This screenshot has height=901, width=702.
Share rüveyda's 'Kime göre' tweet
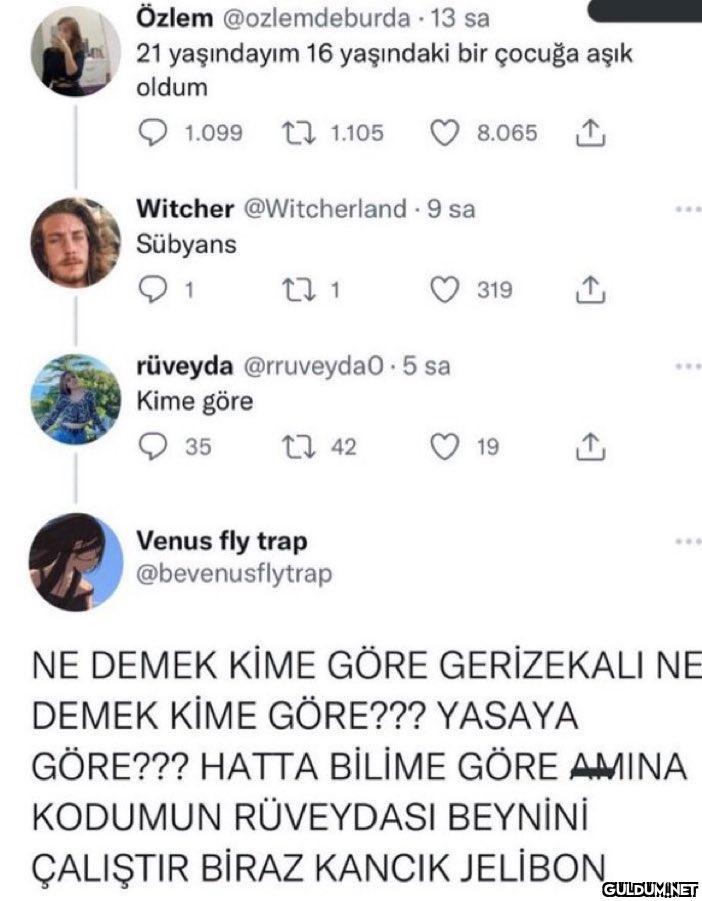(591, 446)
